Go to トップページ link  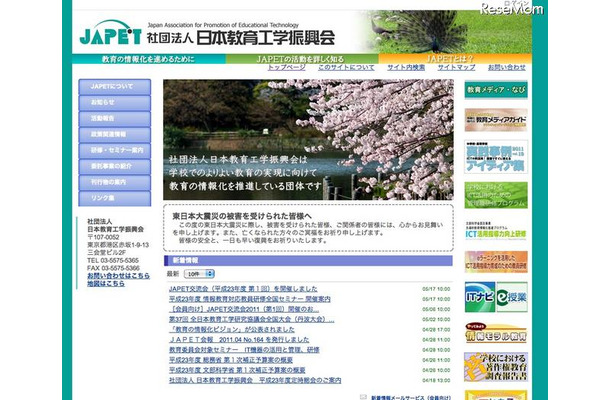pyautogui.click(x=286, y=67)
